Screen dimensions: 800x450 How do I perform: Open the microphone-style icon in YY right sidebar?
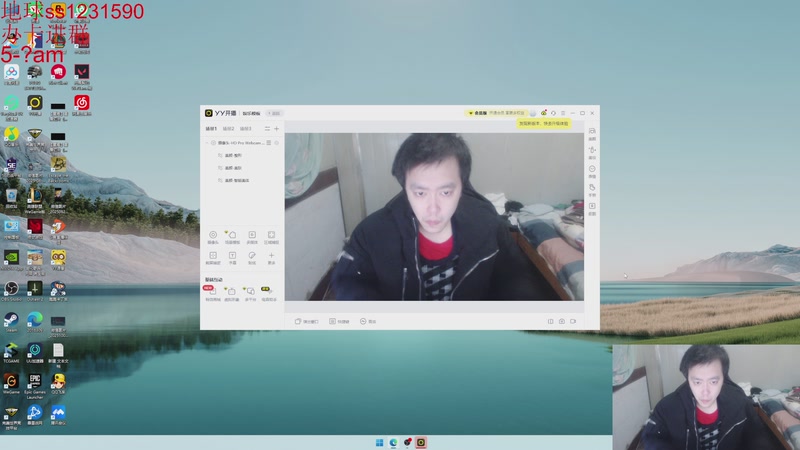592,153
